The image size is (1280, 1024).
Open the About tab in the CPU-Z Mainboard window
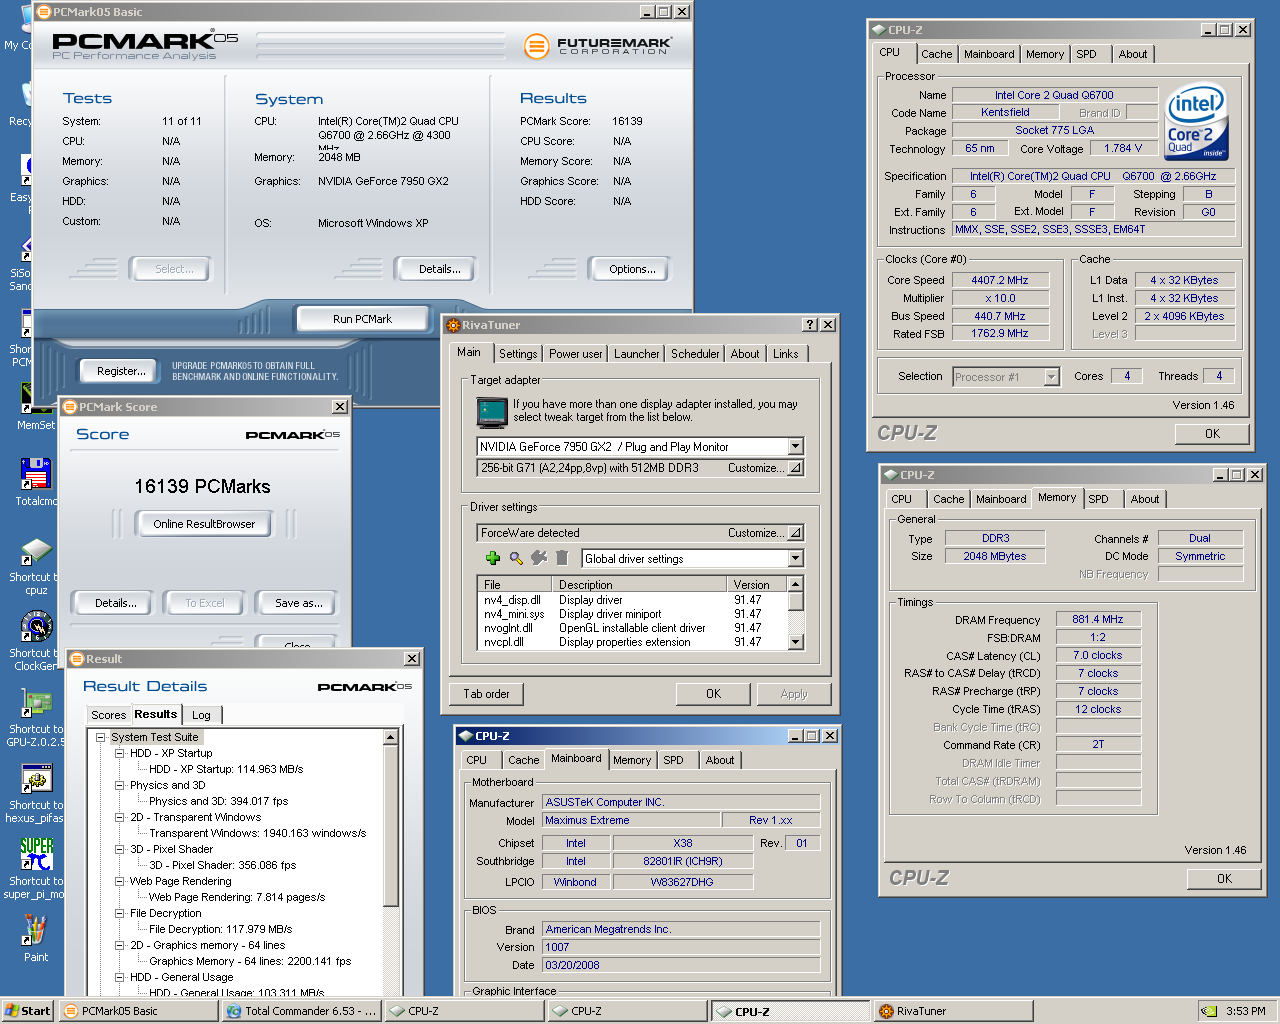(x=720, y=760)
